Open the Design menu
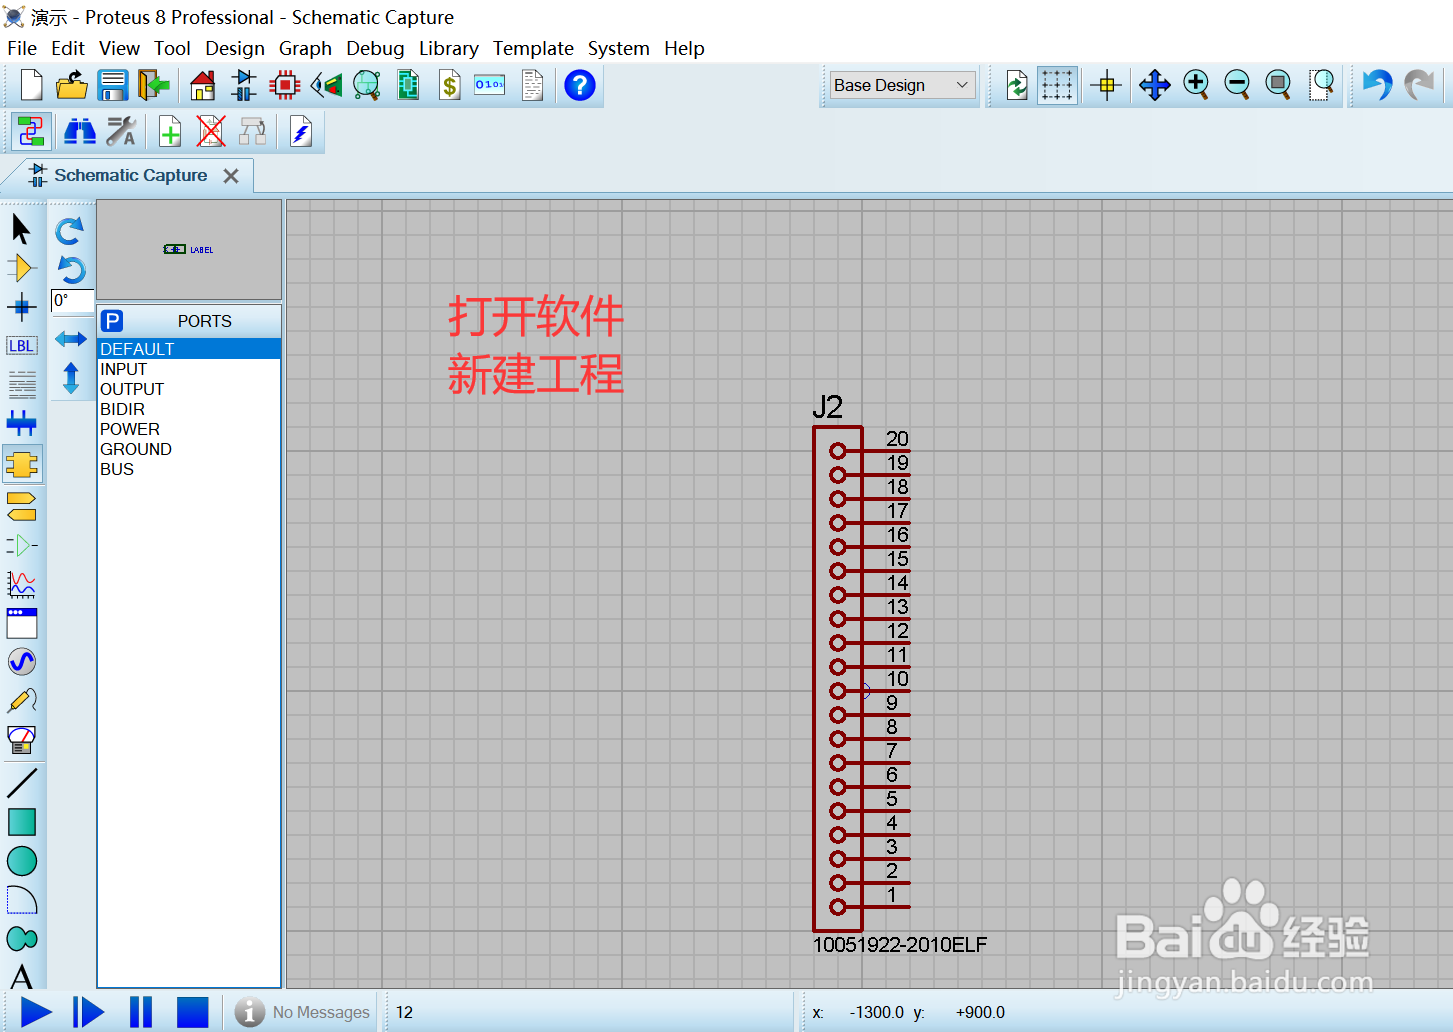This screenshot has width=1453, height=1032. point(235,48)
